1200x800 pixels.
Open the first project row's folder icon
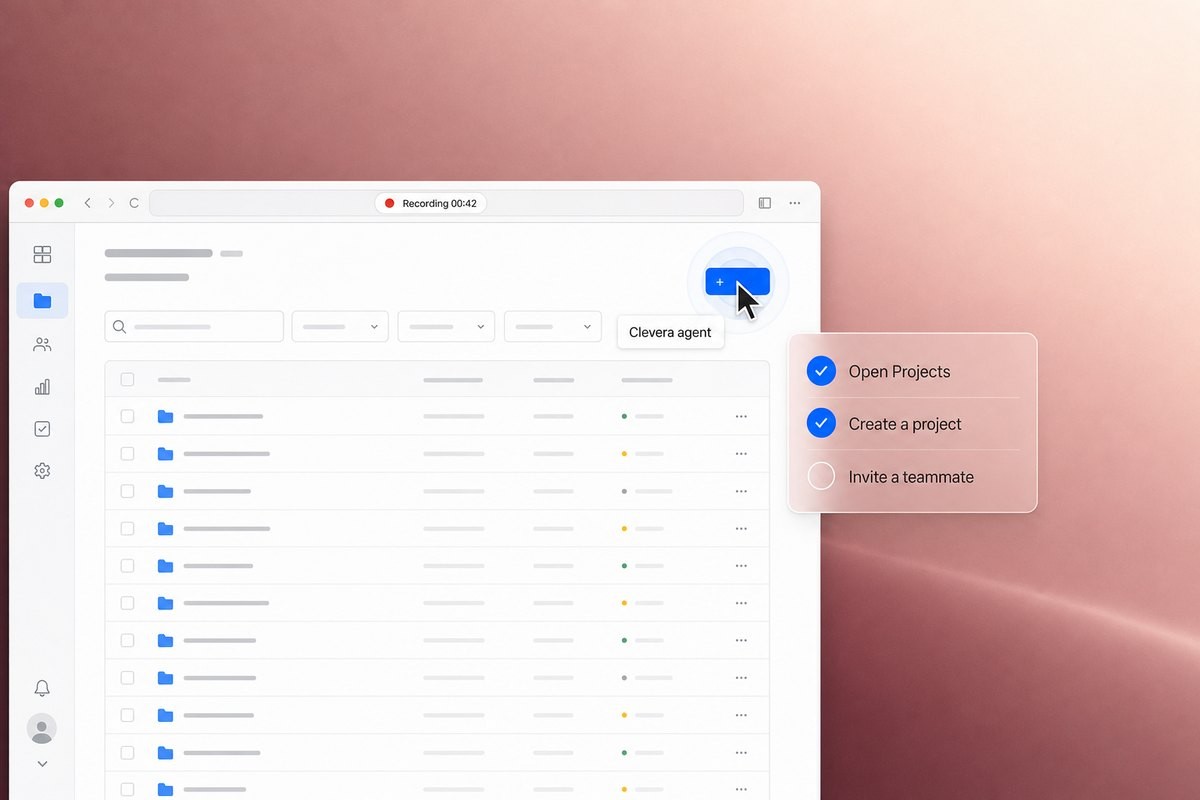point(166,416)
